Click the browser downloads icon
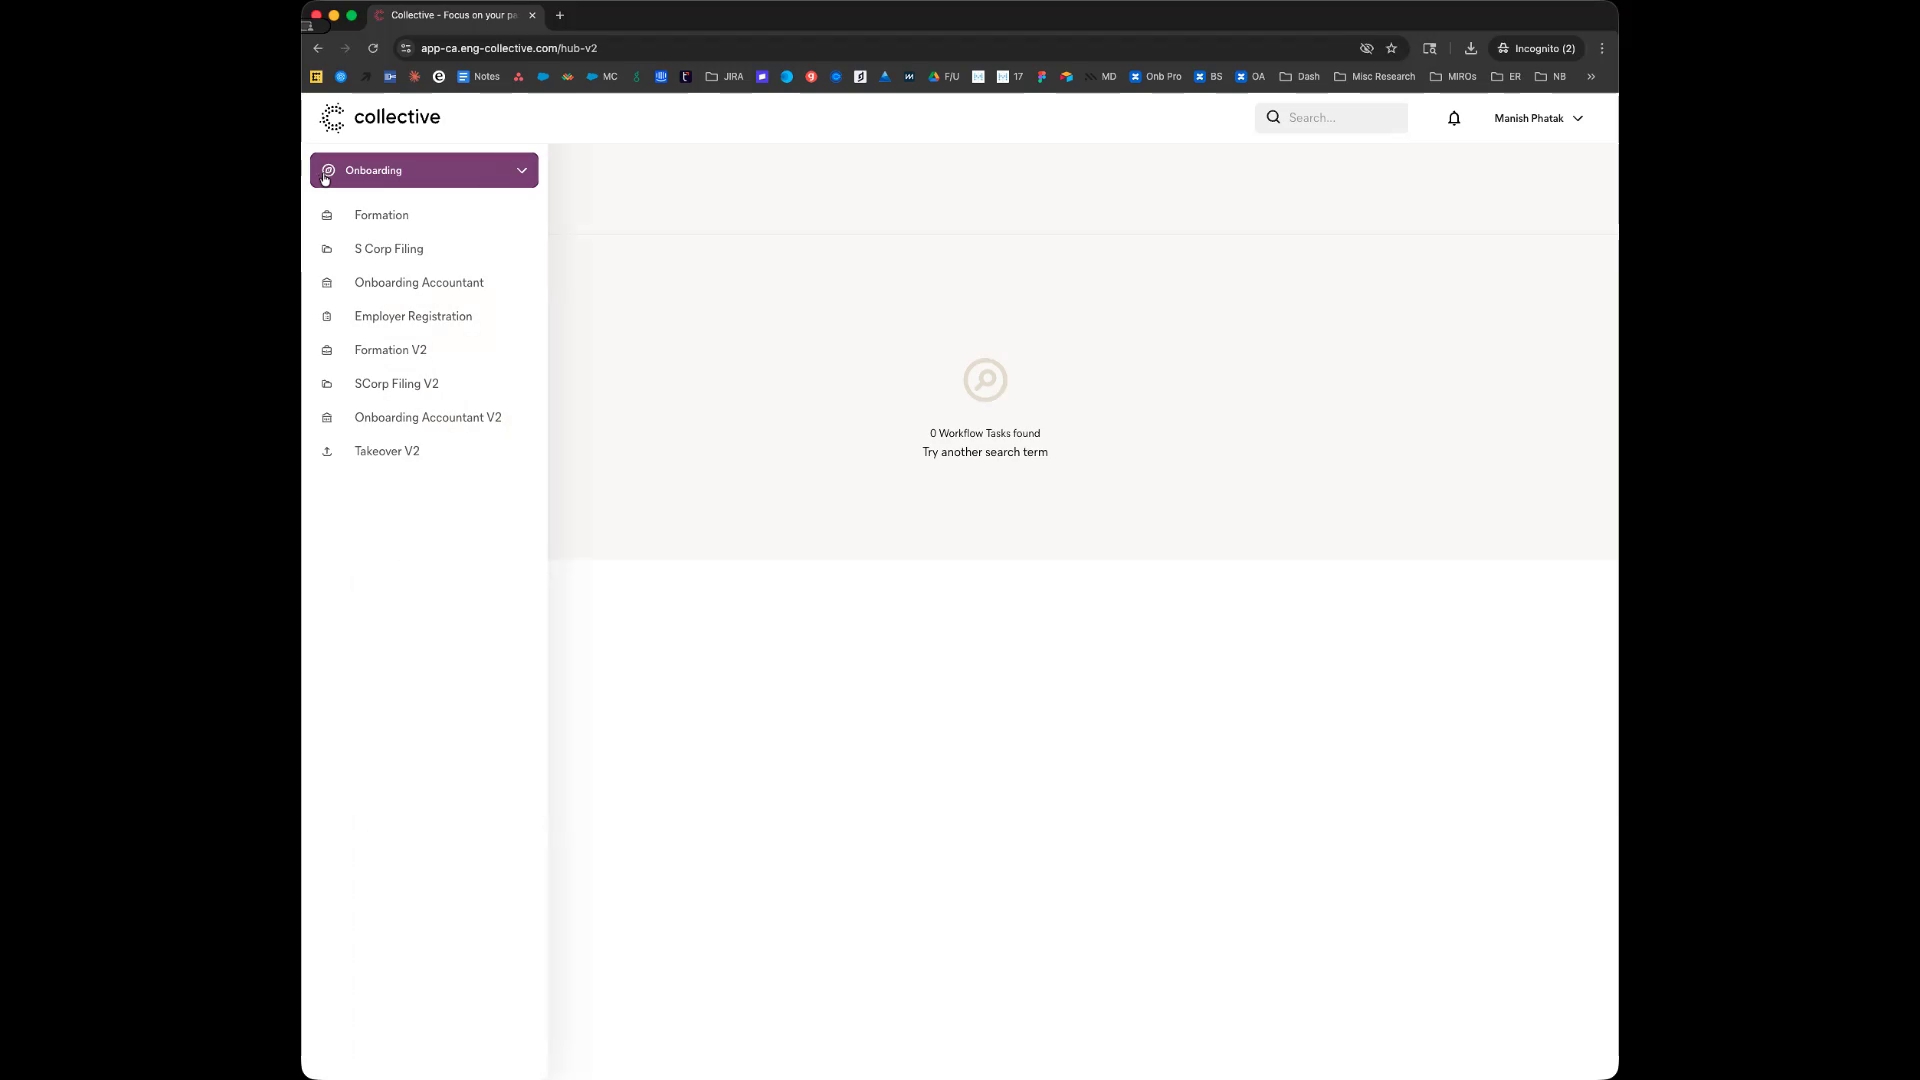 (x=1470, y=48)
